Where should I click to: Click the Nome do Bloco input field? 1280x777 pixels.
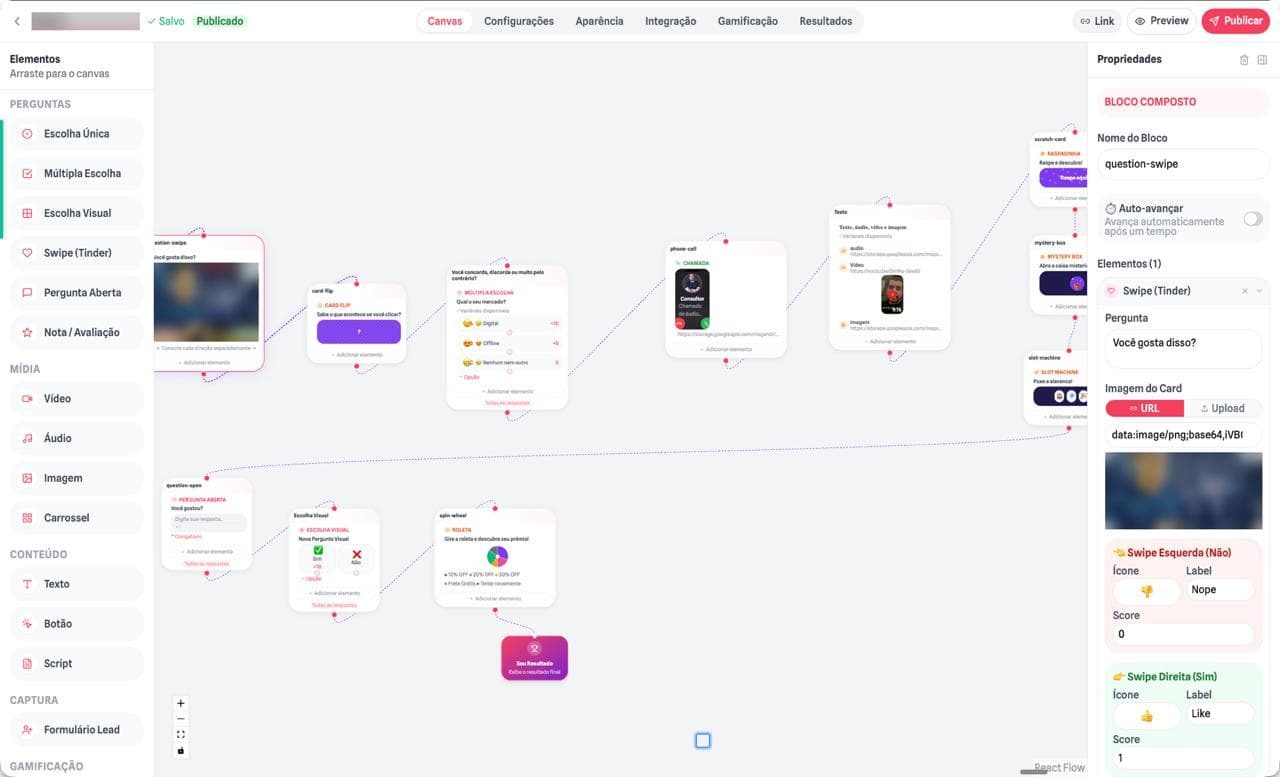tap(1183, 163)
